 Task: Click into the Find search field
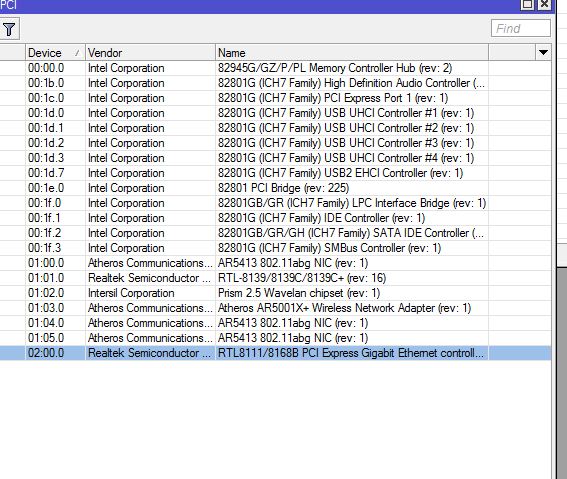[x=521, y=29]
